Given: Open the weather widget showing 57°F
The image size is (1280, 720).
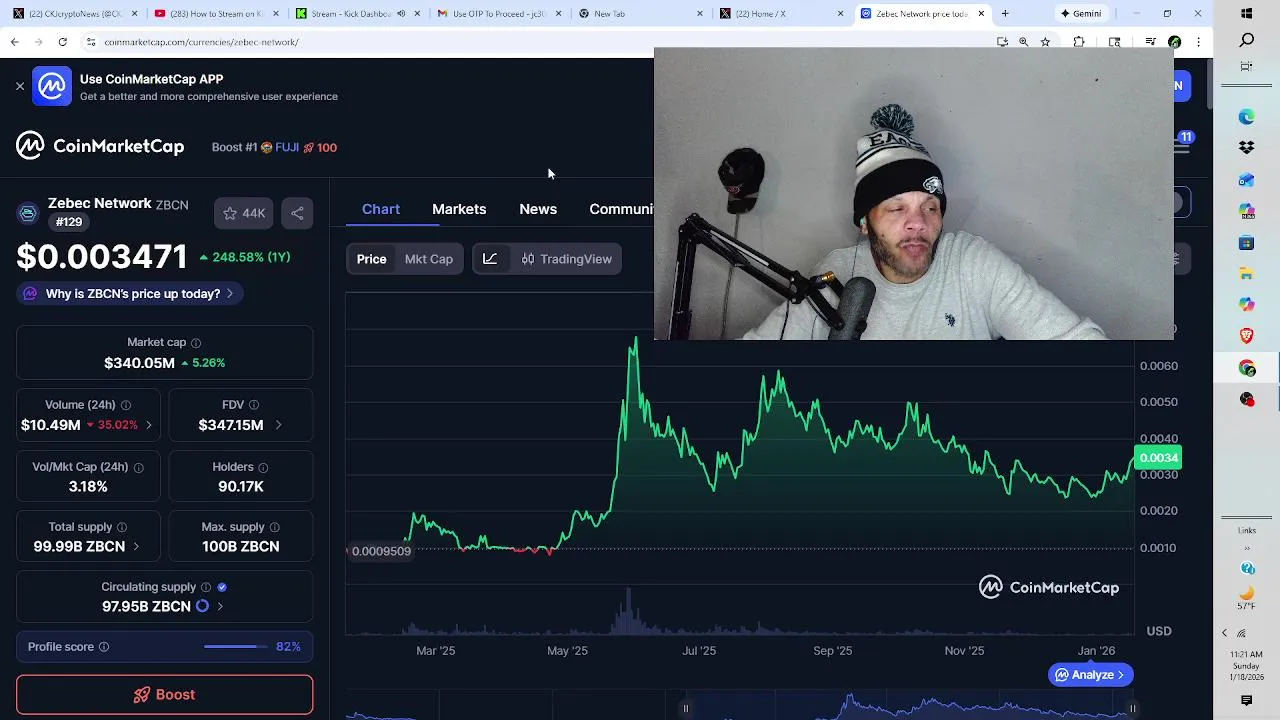Looking at the screenshot, I should [1246, 597].
